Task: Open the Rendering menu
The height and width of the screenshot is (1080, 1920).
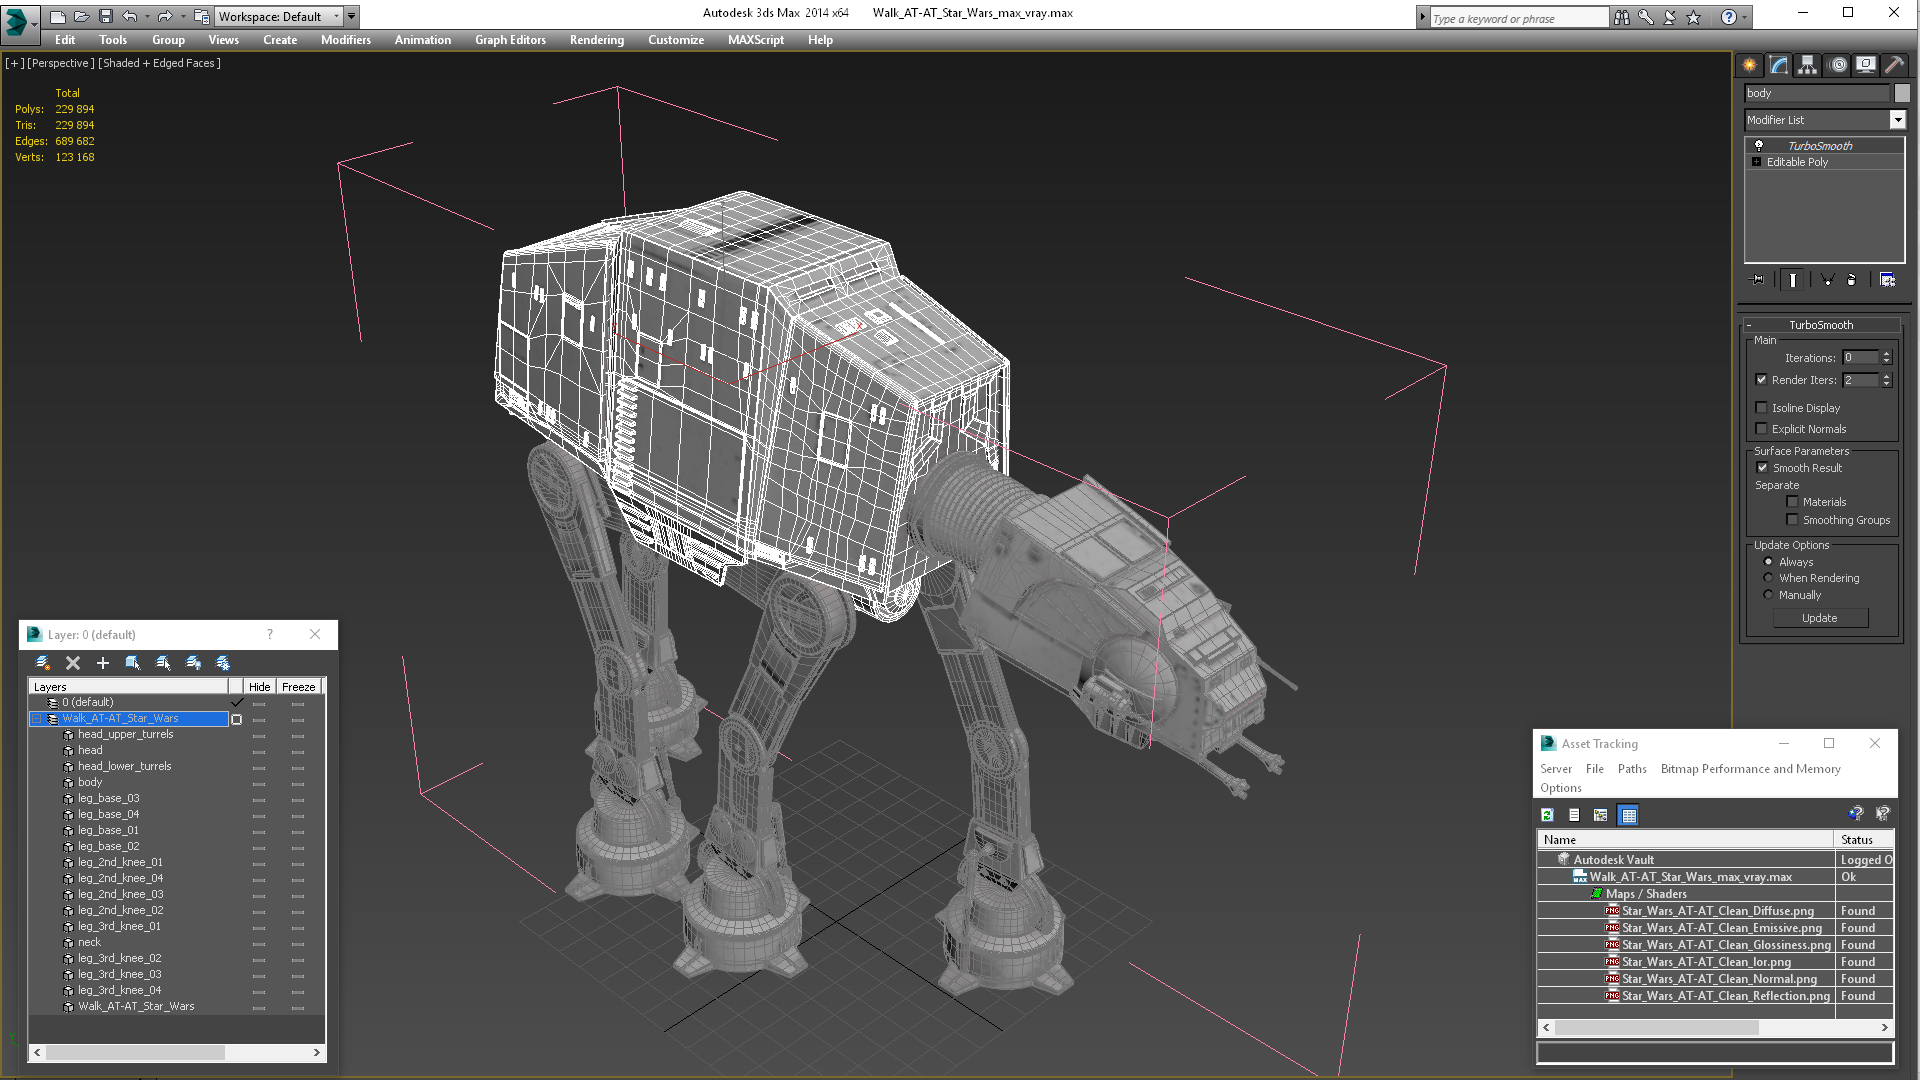Action: [x=597, y=40]
